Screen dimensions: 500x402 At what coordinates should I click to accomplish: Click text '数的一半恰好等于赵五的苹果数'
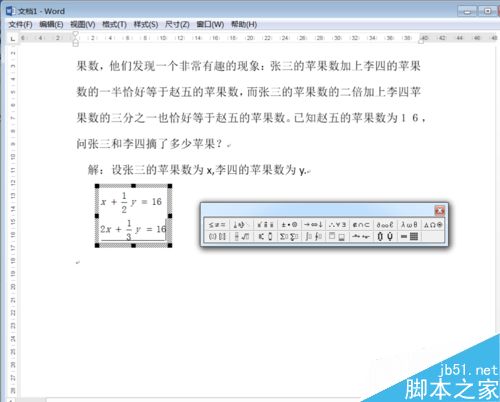tap(157, 92)
